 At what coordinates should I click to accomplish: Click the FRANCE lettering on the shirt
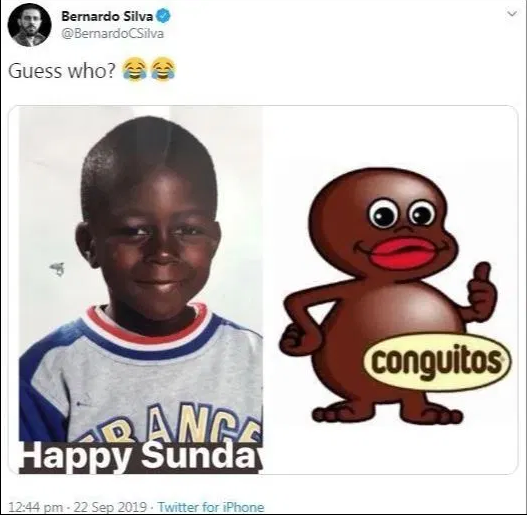click(x=175, y=425)
